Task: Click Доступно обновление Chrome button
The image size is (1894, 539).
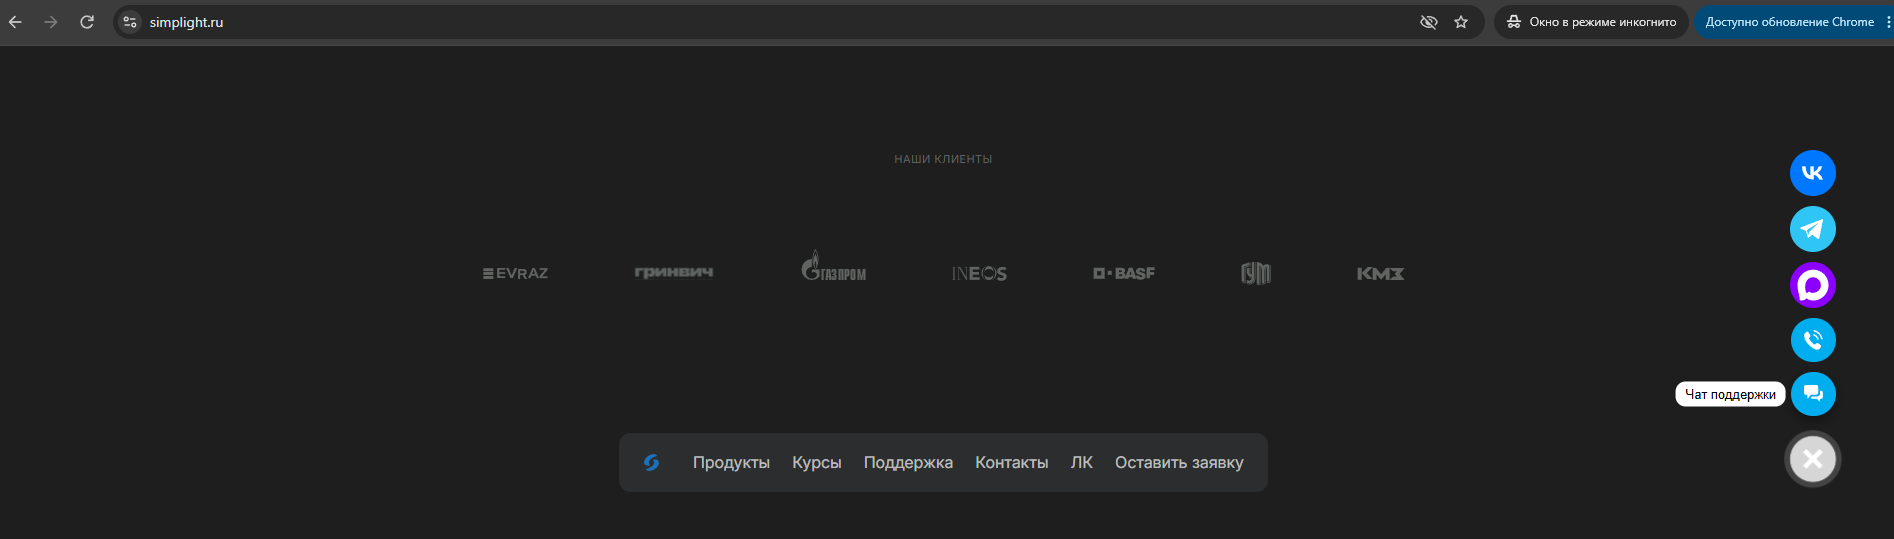Action: (x=1788, y=22)
